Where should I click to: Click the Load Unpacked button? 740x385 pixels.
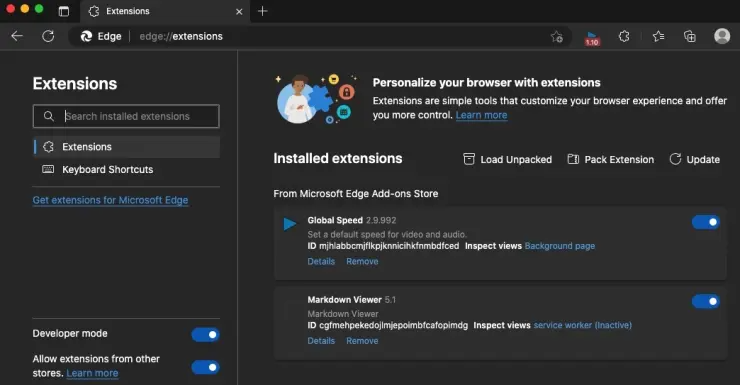[x=507, y=159]
